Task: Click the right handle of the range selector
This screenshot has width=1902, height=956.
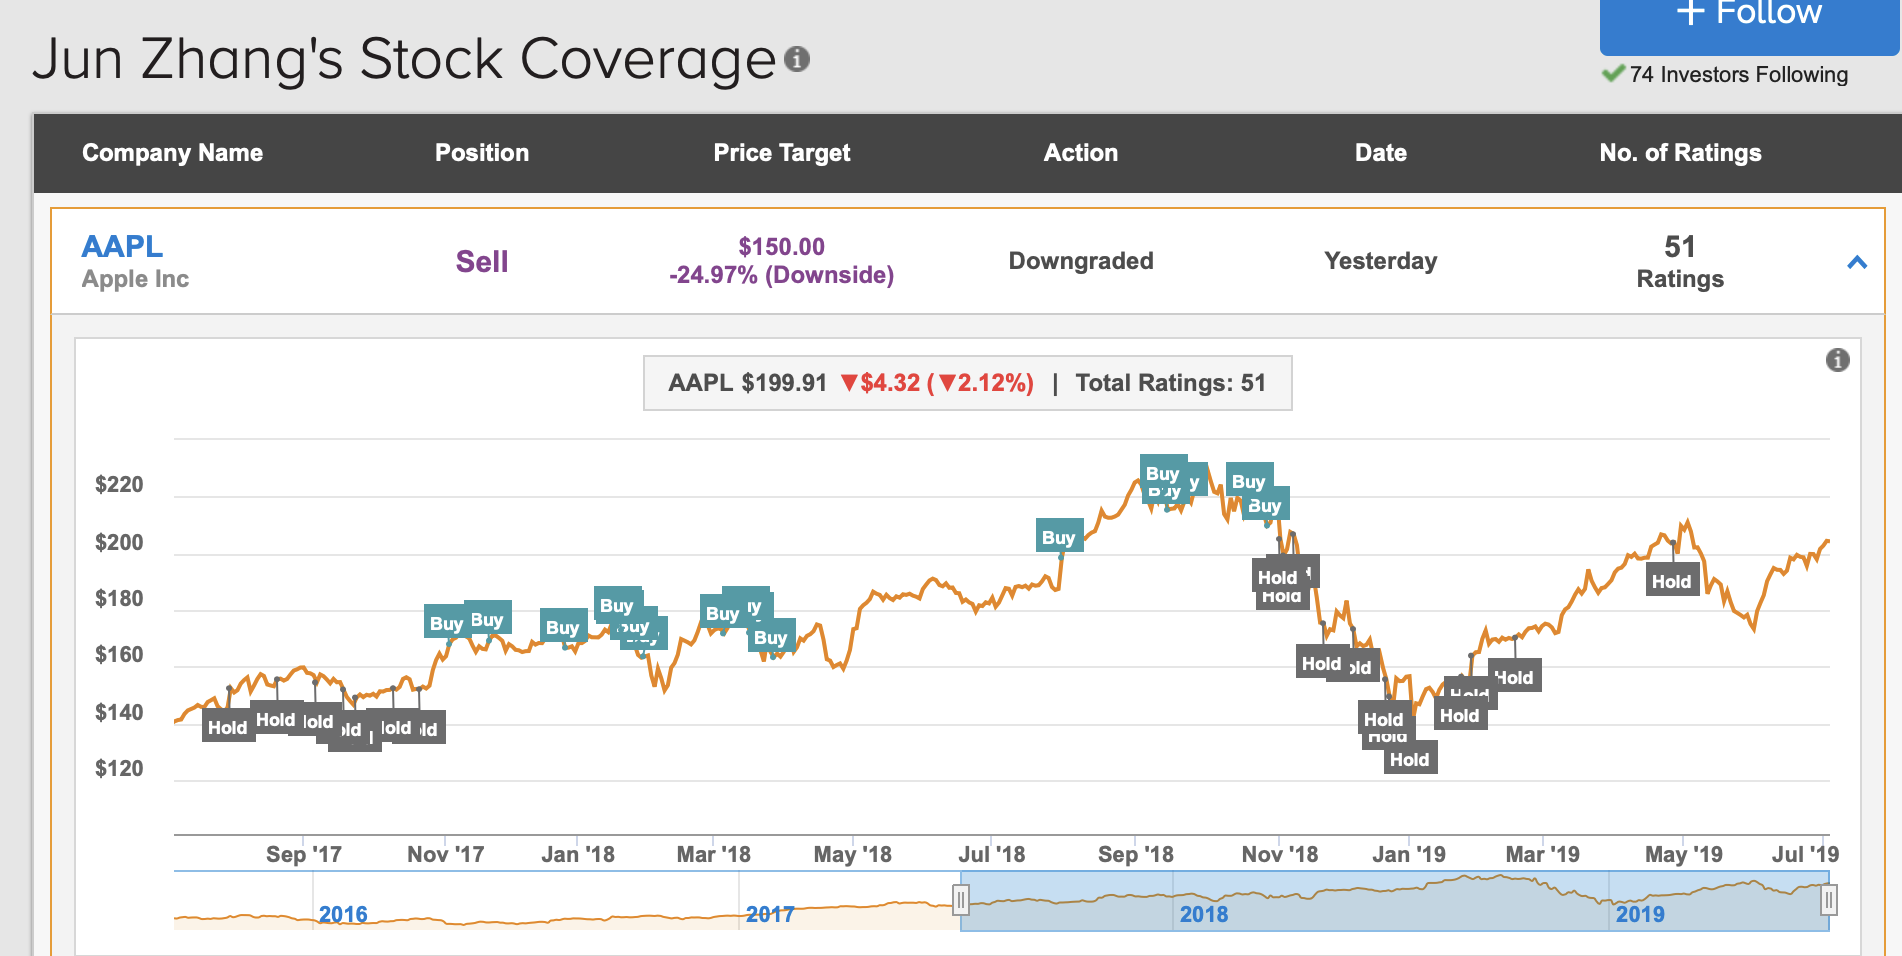Action: pos(1829,901)
